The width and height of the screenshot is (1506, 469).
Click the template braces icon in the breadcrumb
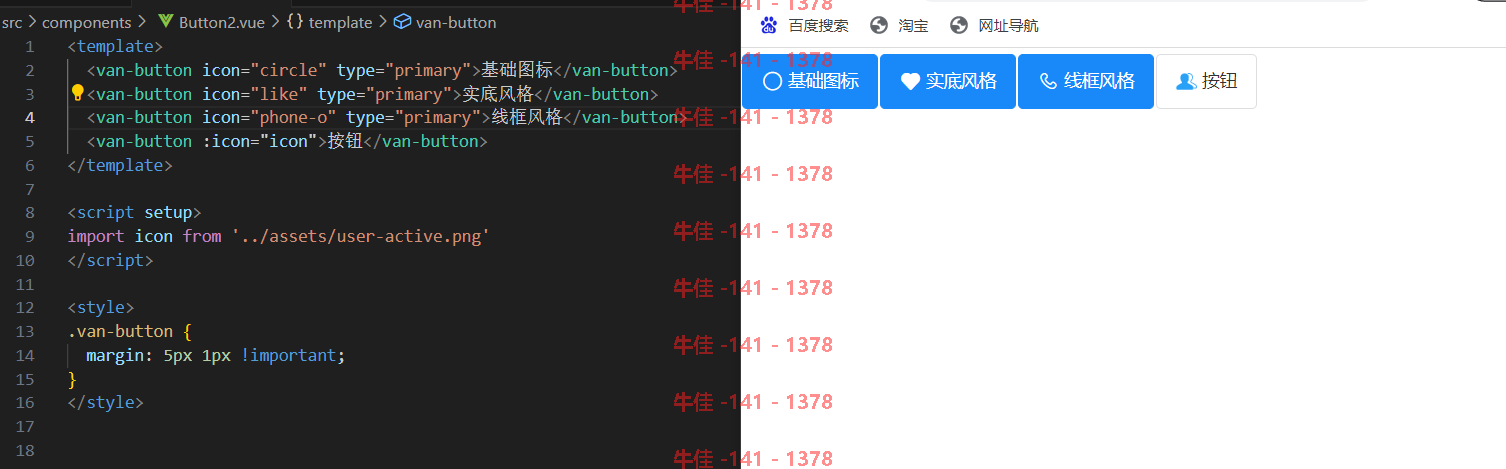click(296, 22)
